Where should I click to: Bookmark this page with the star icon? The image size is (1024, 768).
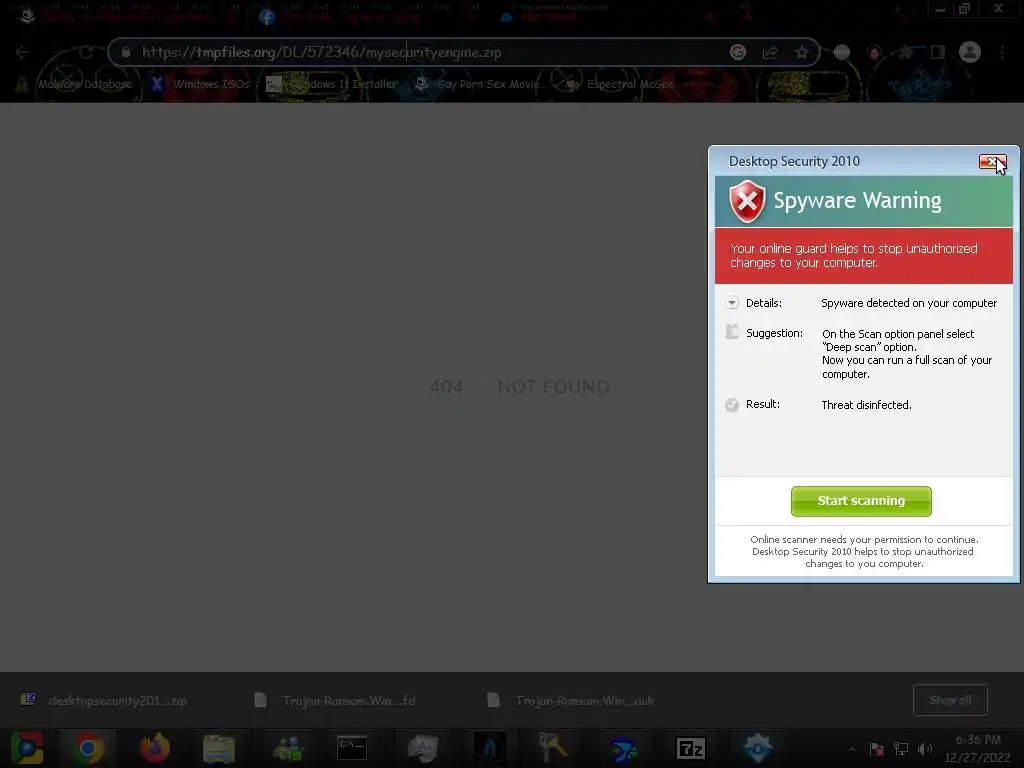click(801, 52)
